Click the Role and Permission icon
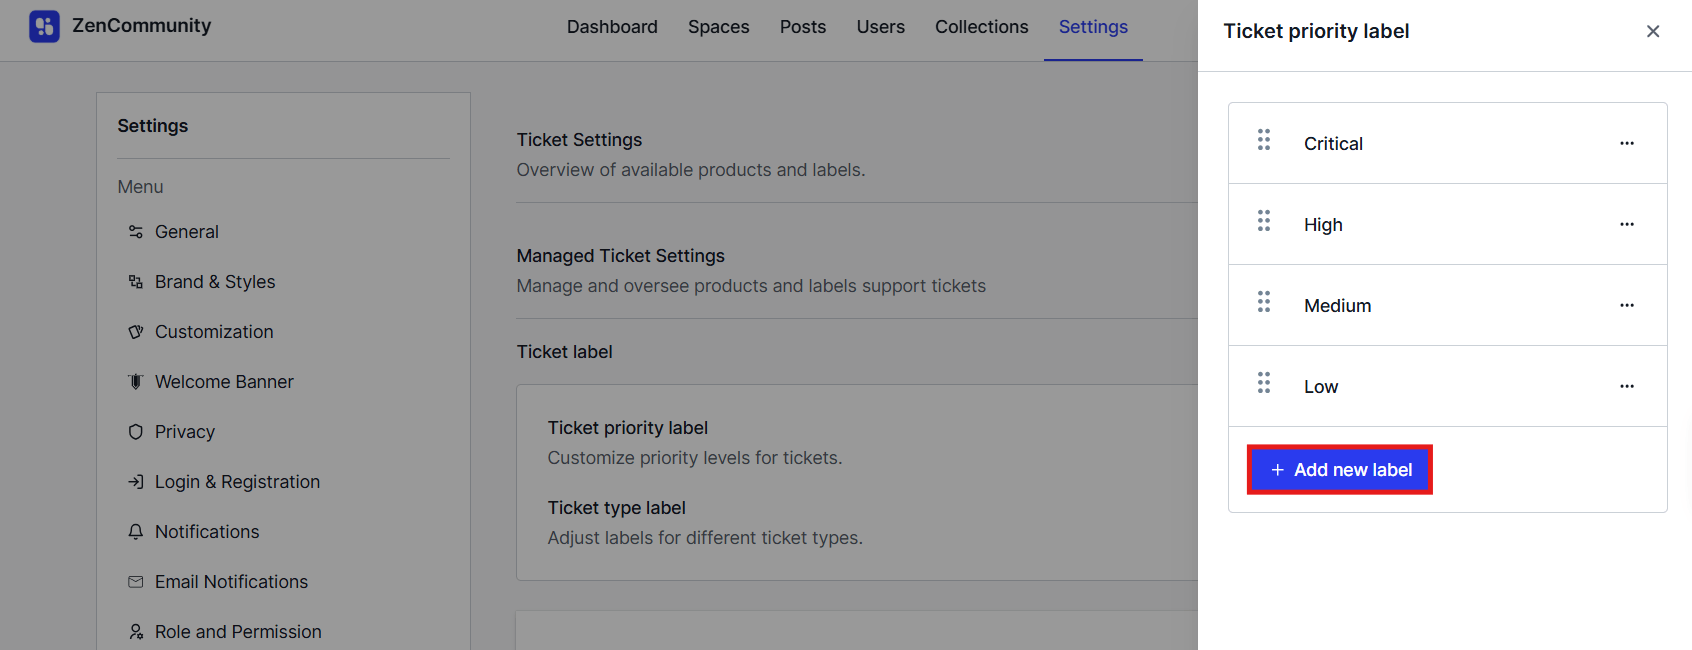This screenshot has width=1692, height=650. point(136,632)
